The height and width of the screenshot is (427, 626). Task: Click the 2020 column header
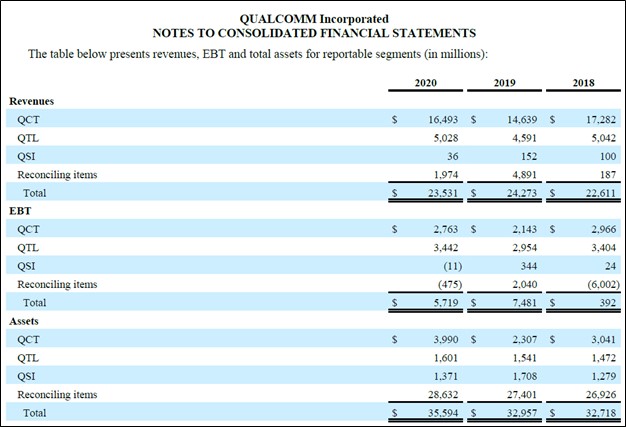[426, 83]
